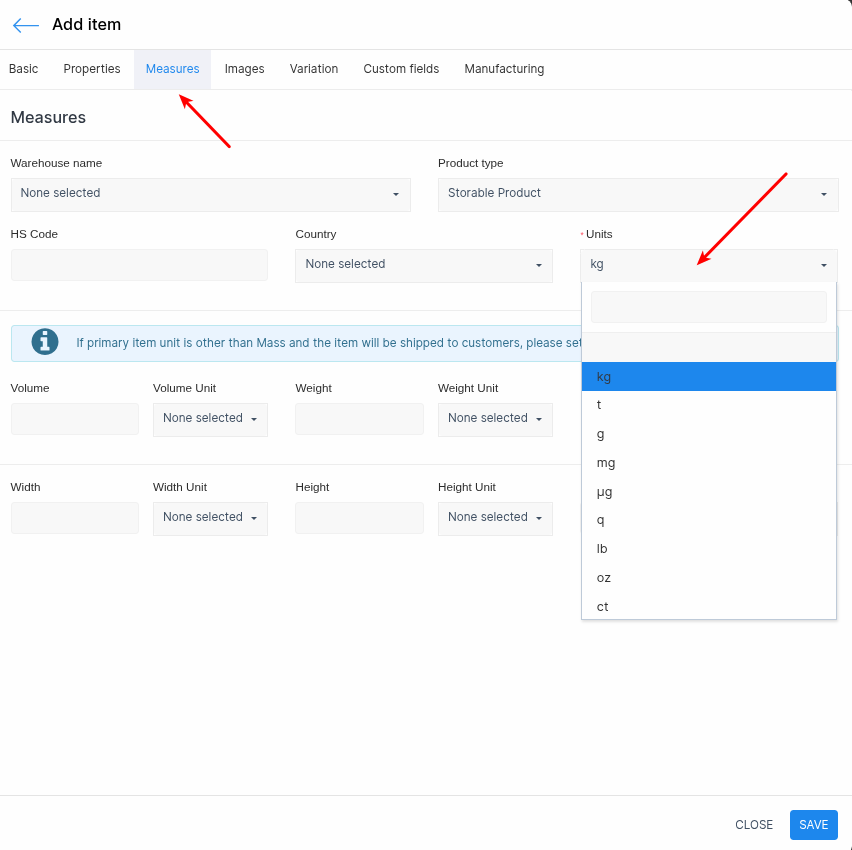
Task: Click the blue info icon
Action: pos(45,342)
